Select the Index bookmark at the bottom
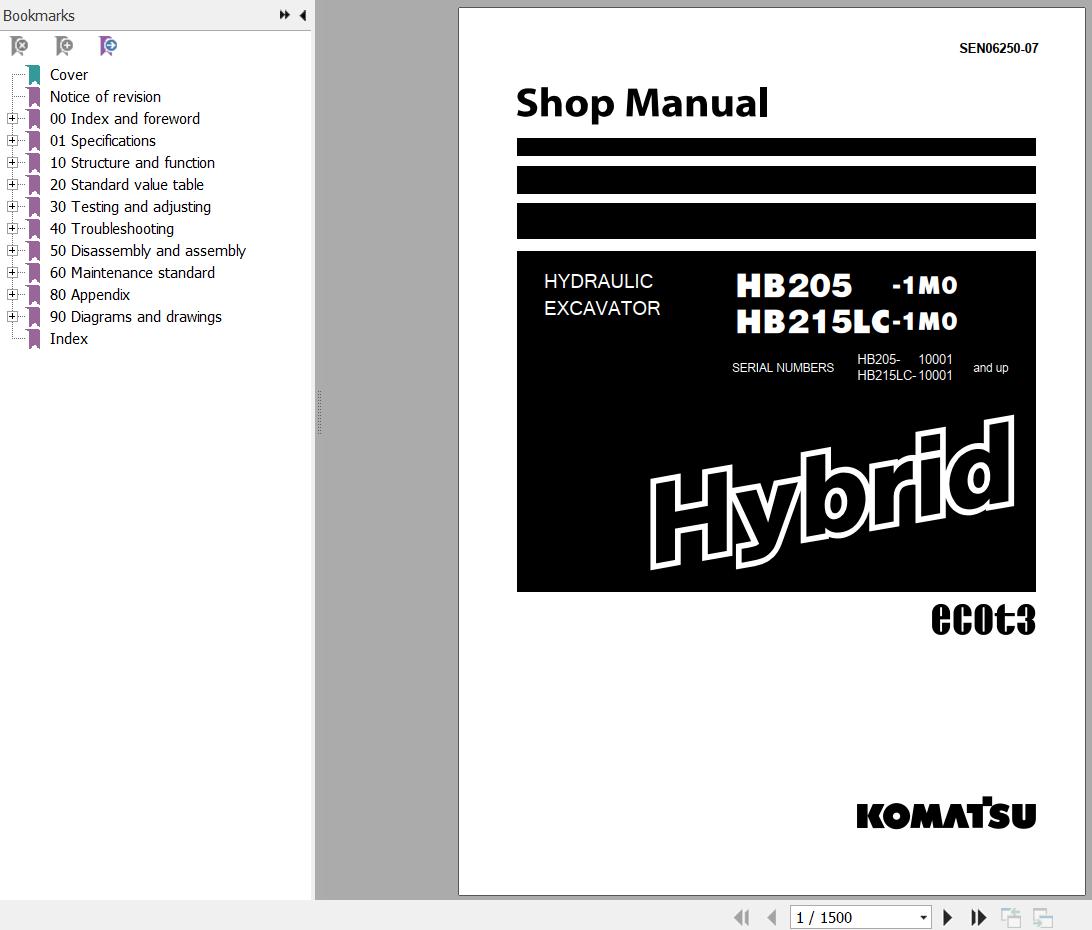 point(69,339)
